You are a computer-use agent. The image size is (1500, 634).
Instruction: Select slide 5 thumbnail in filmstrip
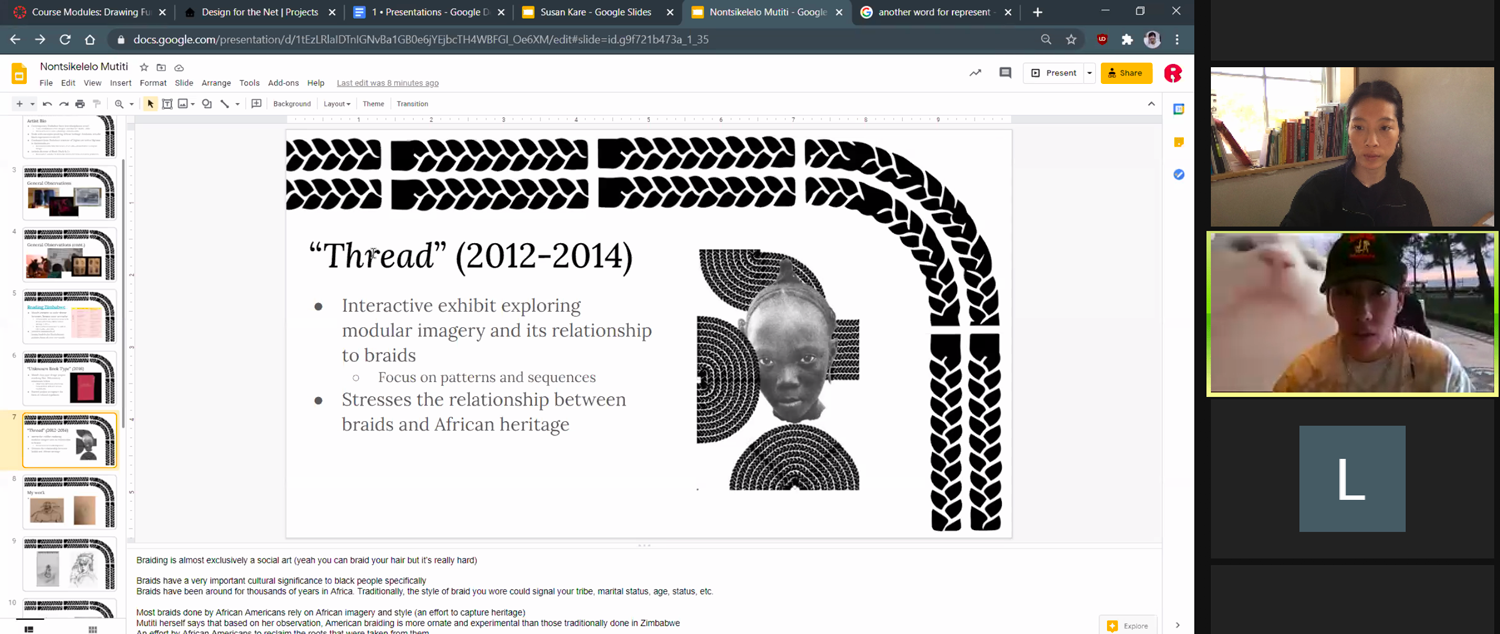pyautogui.click(x=69, y=317)
